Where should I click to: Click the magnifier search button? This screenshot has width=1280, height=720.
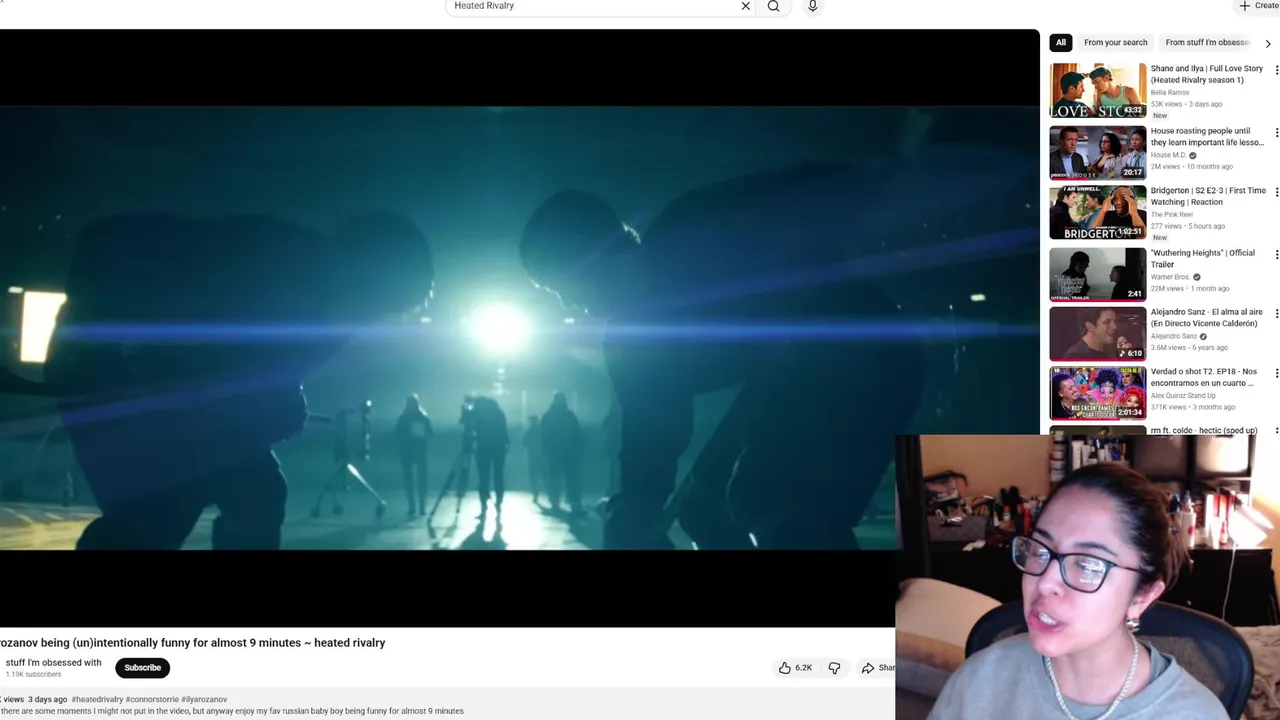tap(773, 6)
